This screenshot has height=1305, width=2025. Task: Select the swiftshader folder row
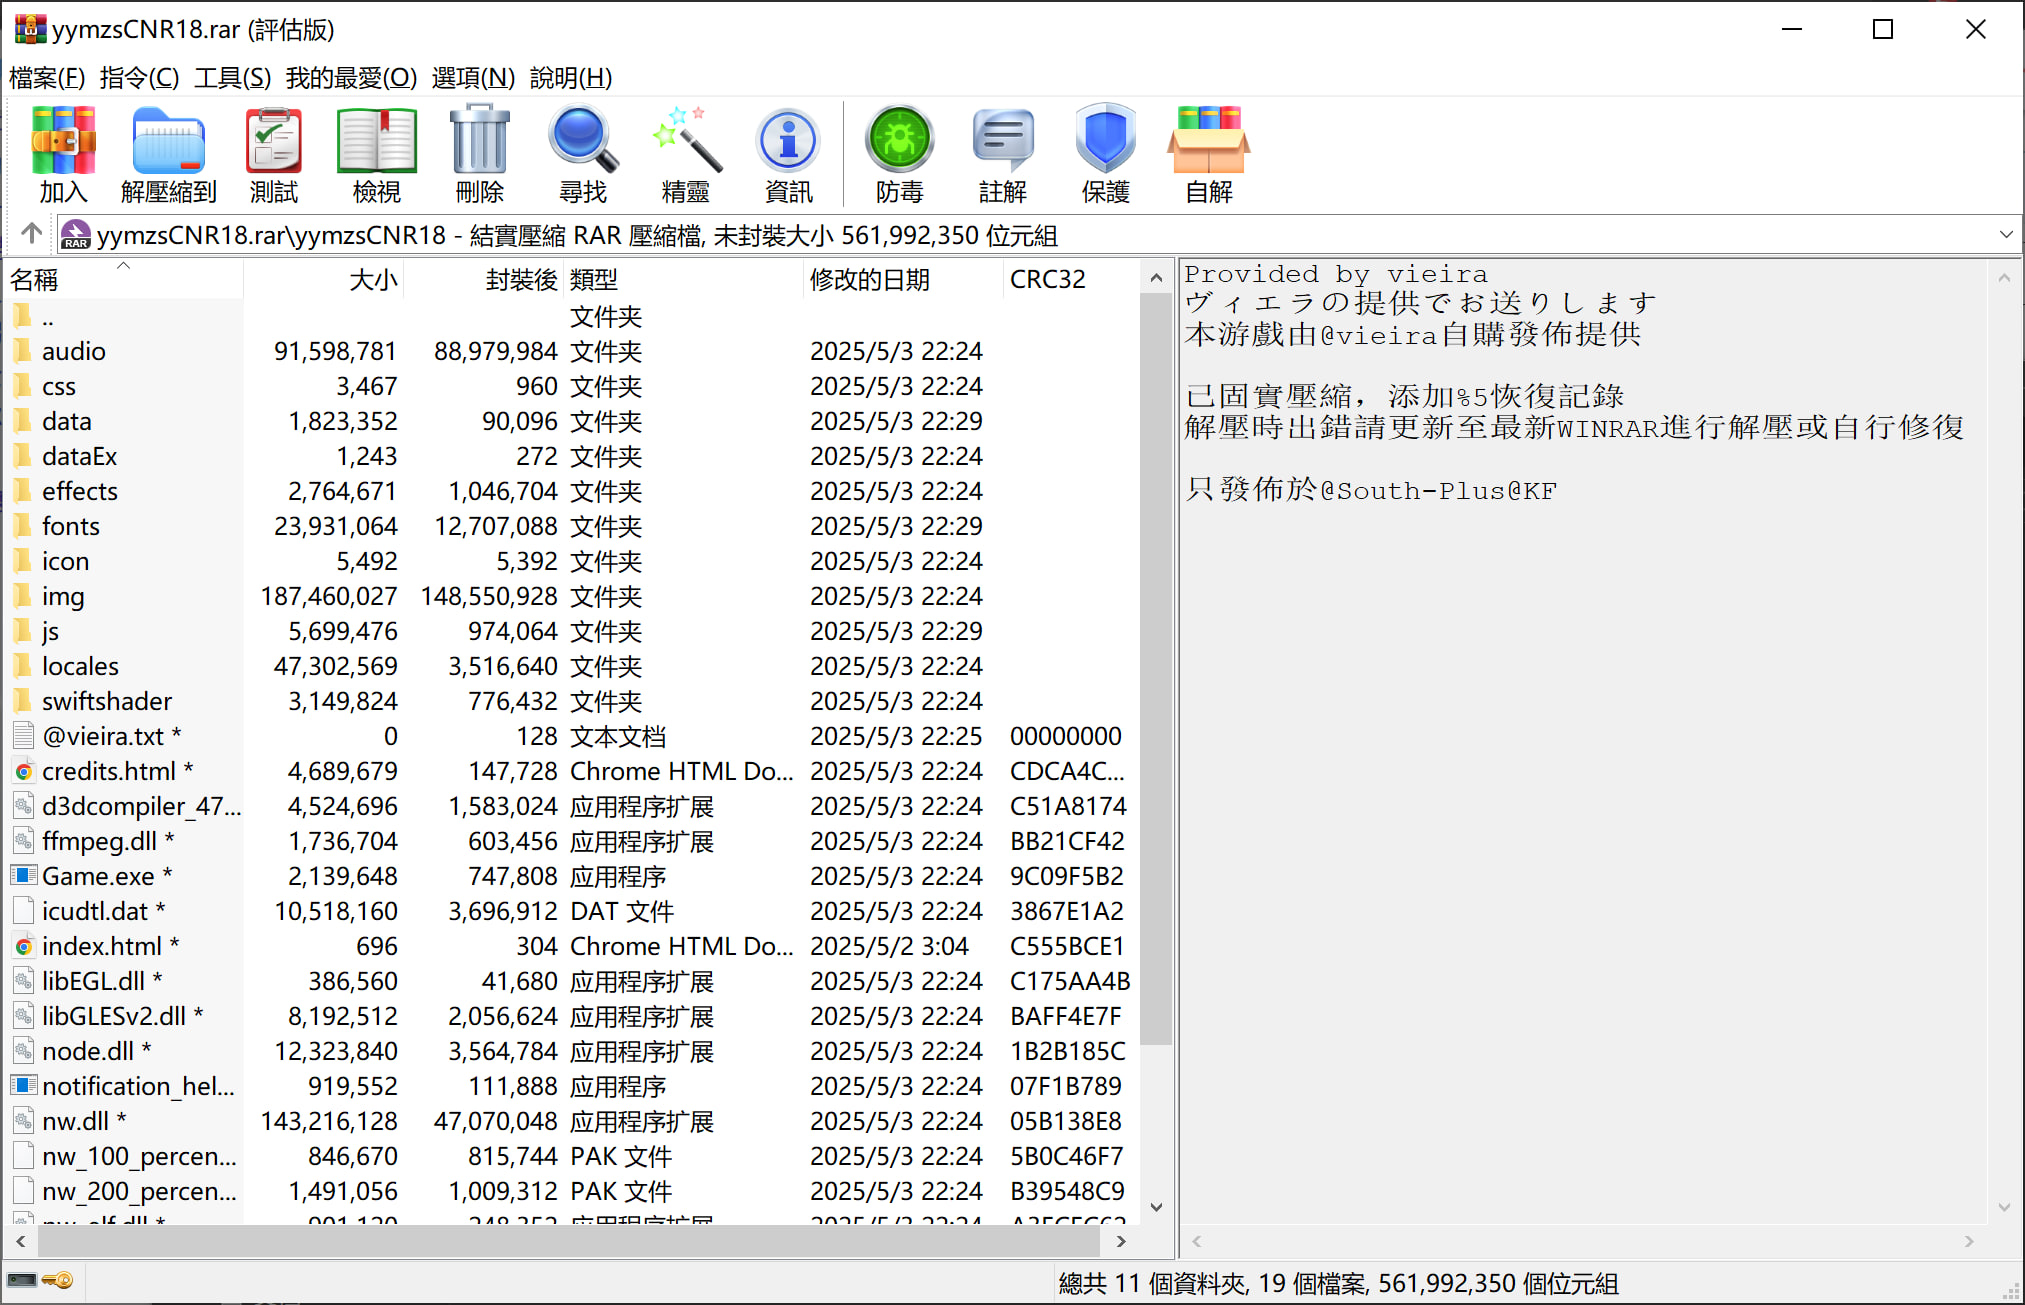point(573,701)
